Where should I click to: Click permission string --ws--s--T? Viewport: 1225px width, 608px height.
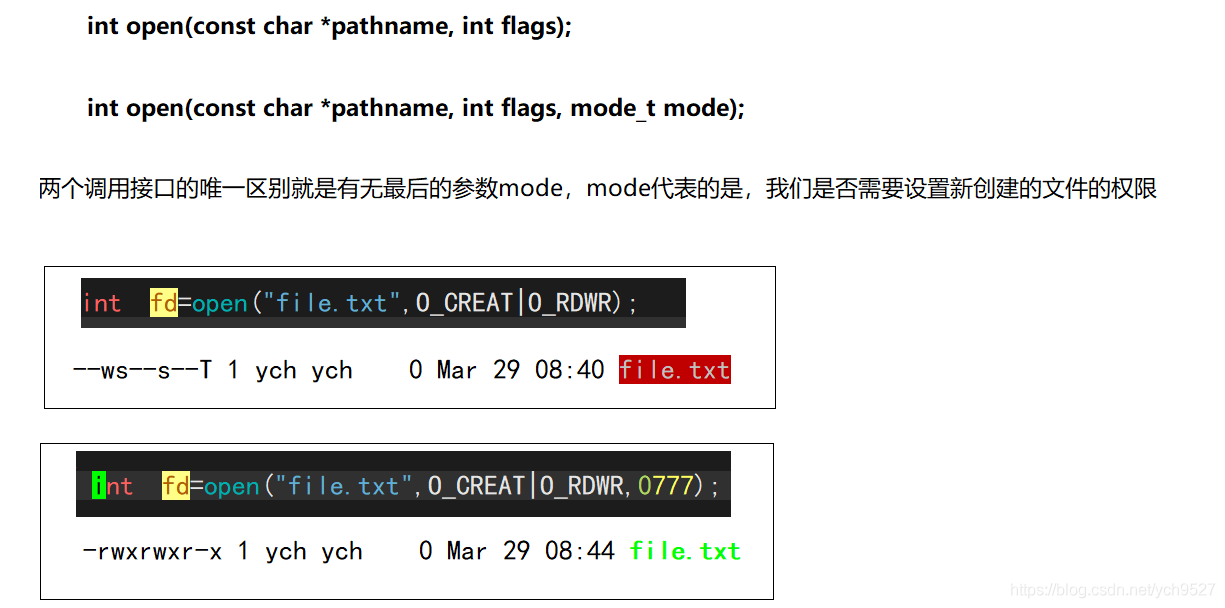click(x=142, y=370)
